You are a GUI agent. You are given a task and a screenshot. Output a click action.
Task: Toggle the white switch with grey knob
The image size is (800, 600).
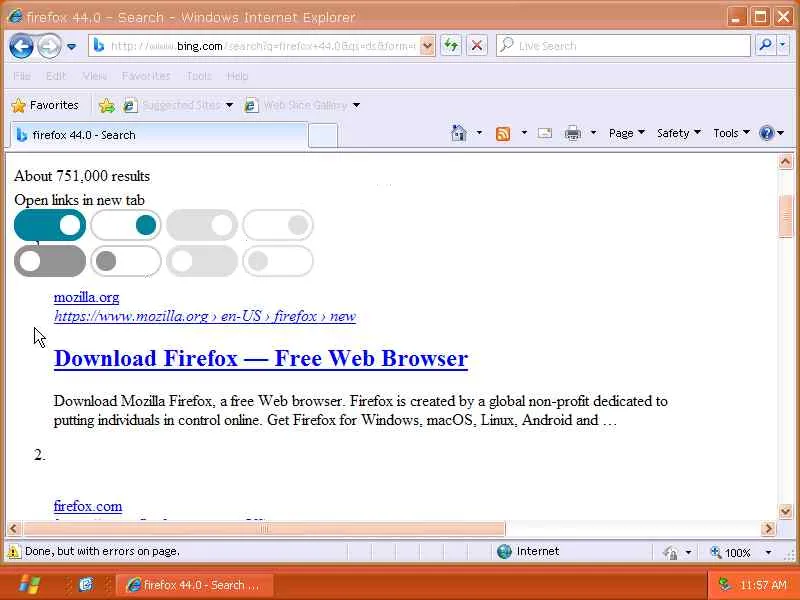(126, 261)
